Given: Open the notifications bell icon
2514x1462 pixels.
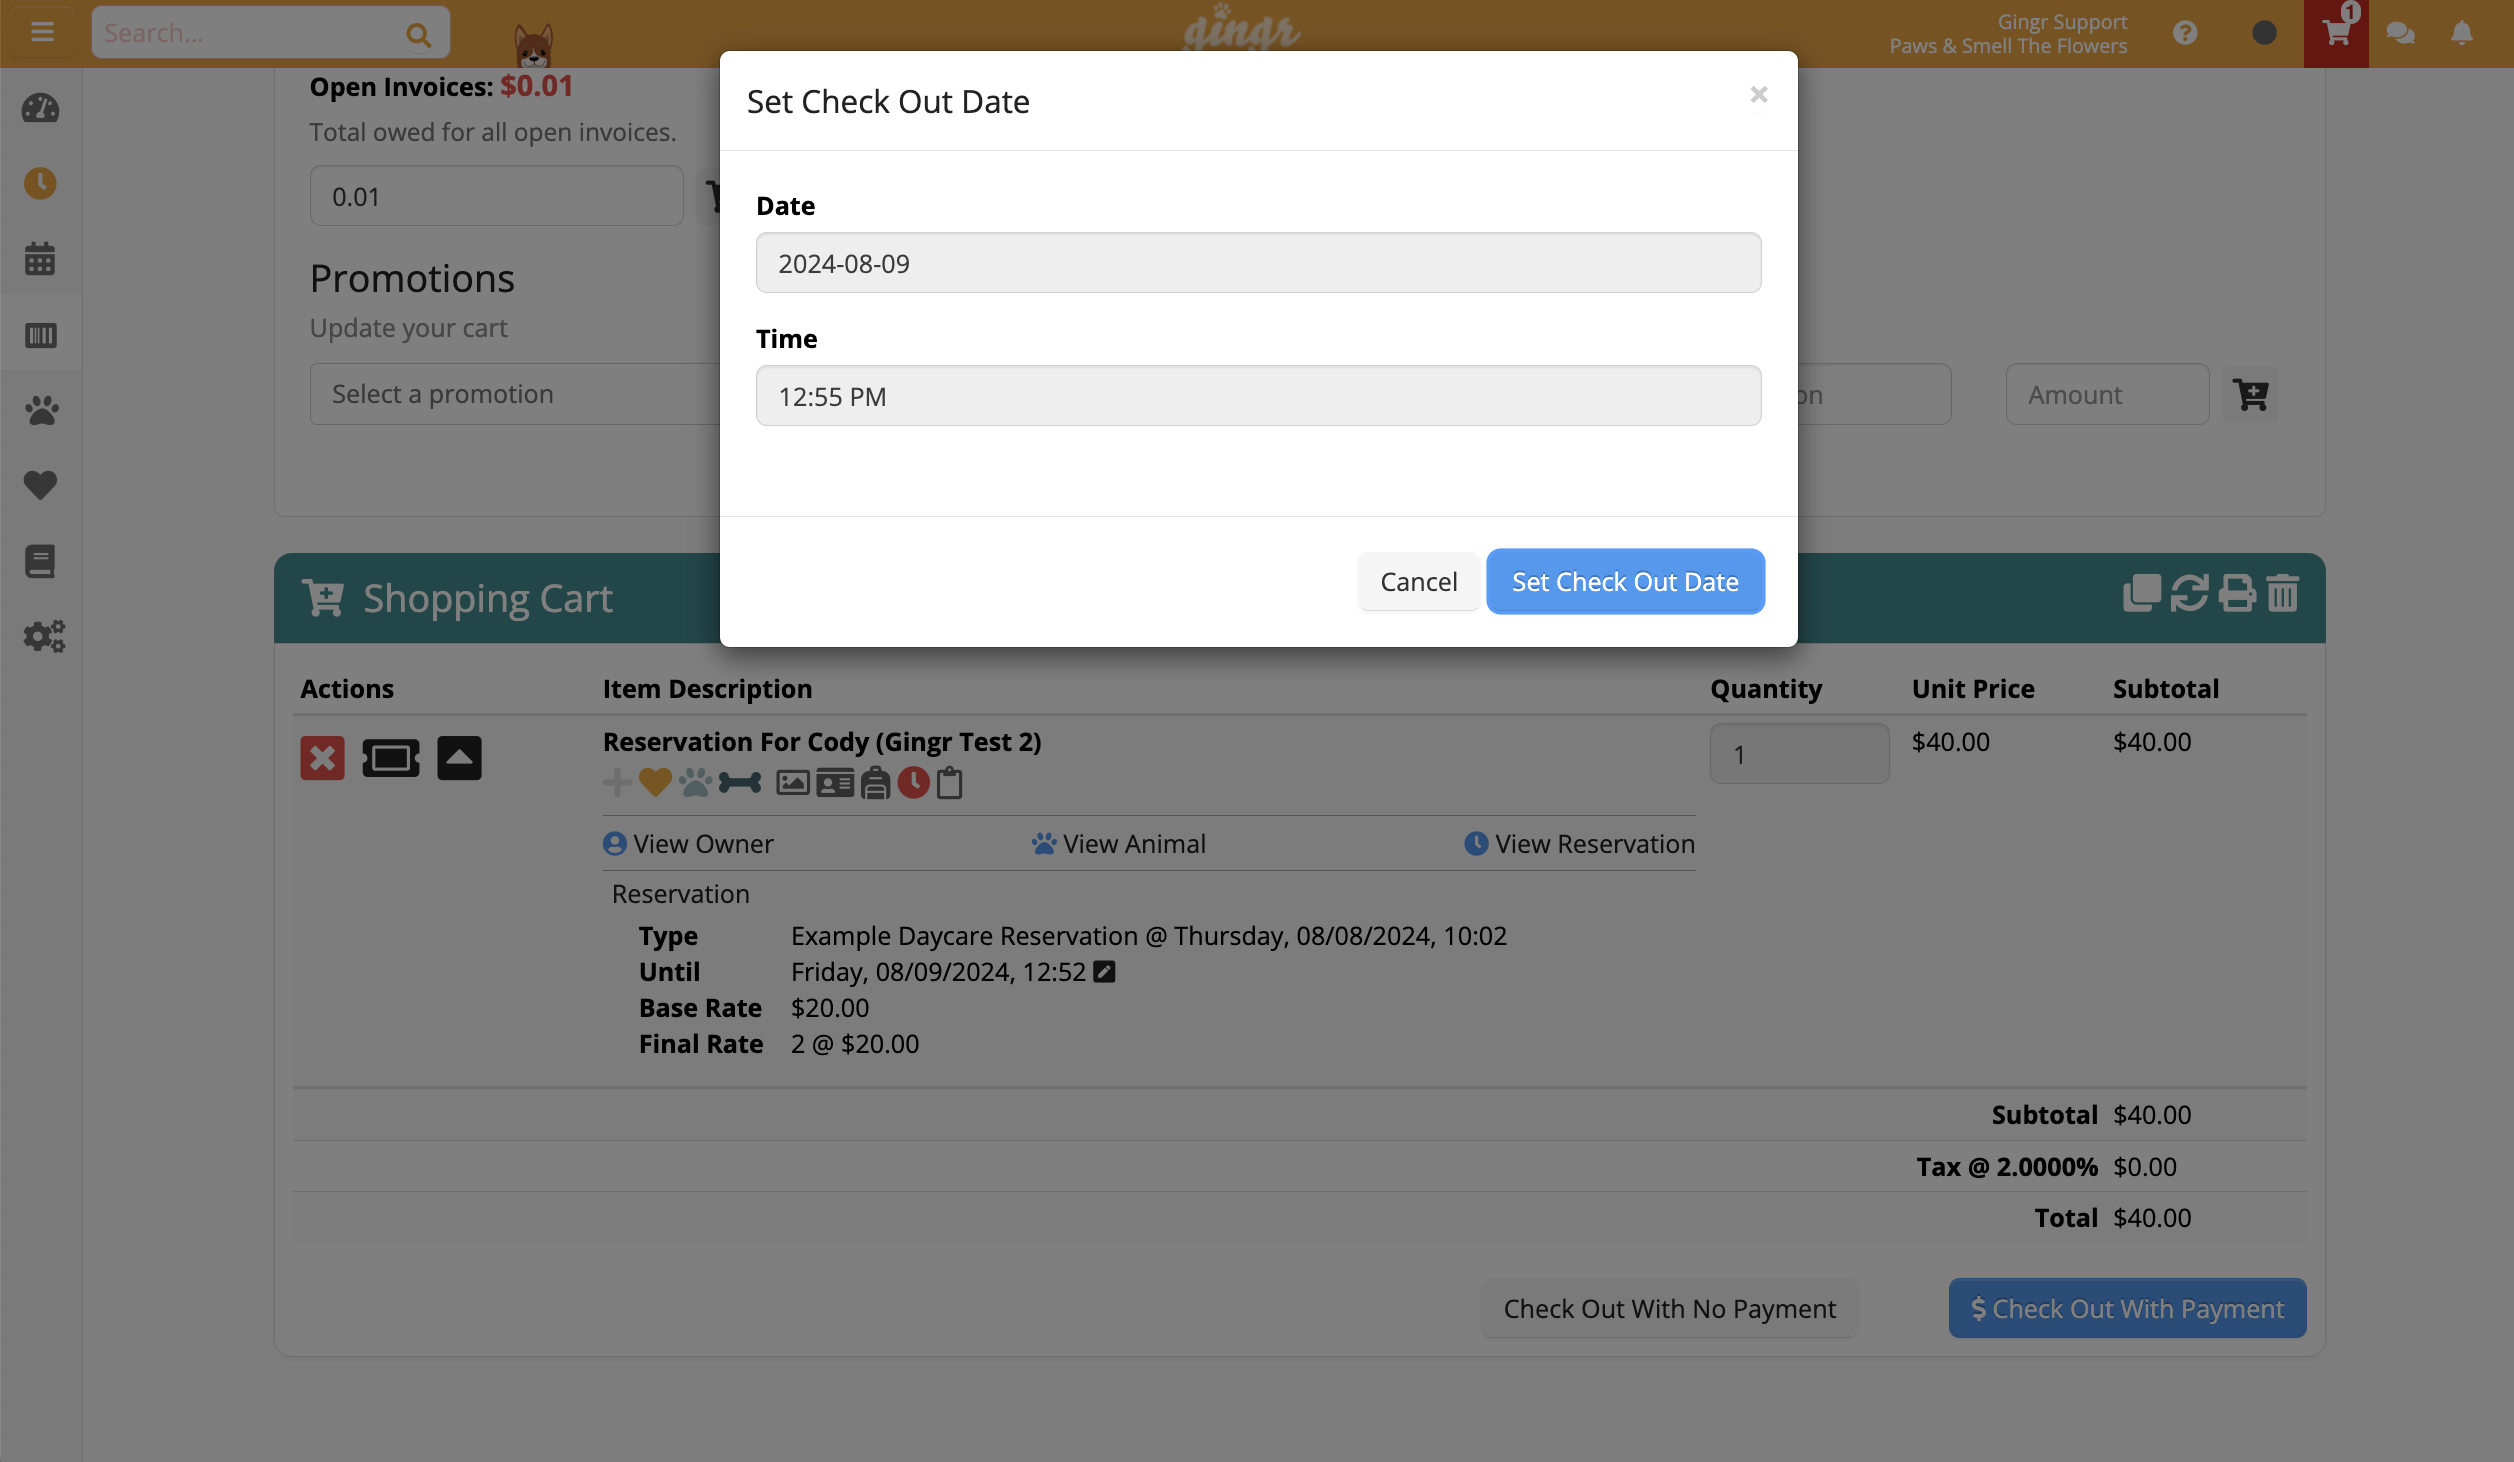Looking at the screenshot, I should click(2462, 34).
